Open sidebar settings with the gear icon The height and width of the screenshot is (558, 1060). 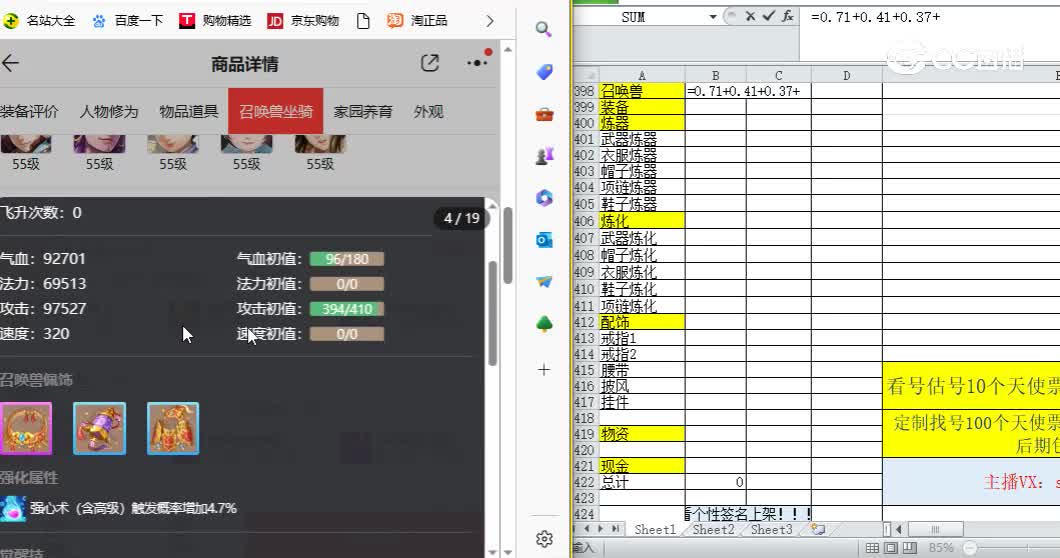coord(544,538)
